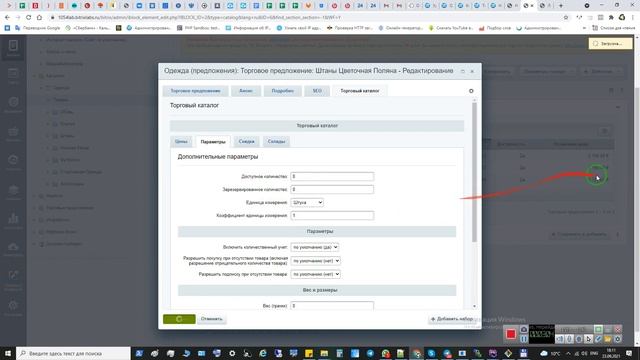Close the Редактирование dialog
Screen dimensions: 640x360
(x=472, y=71)
